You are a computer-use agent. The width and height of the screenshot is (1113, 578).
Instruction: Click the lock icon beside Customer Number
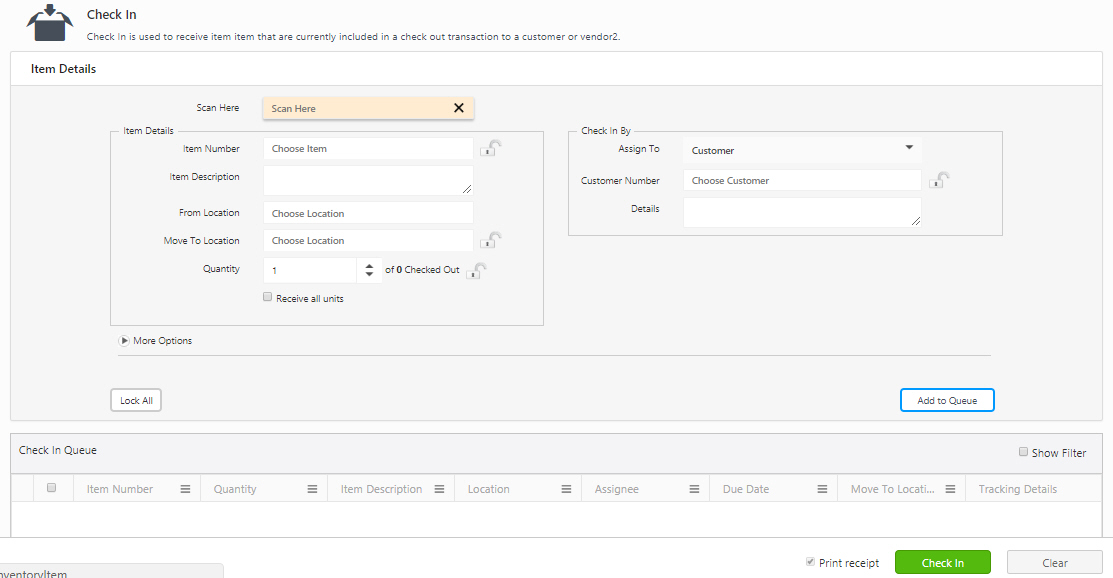click(x=938, y=181)
